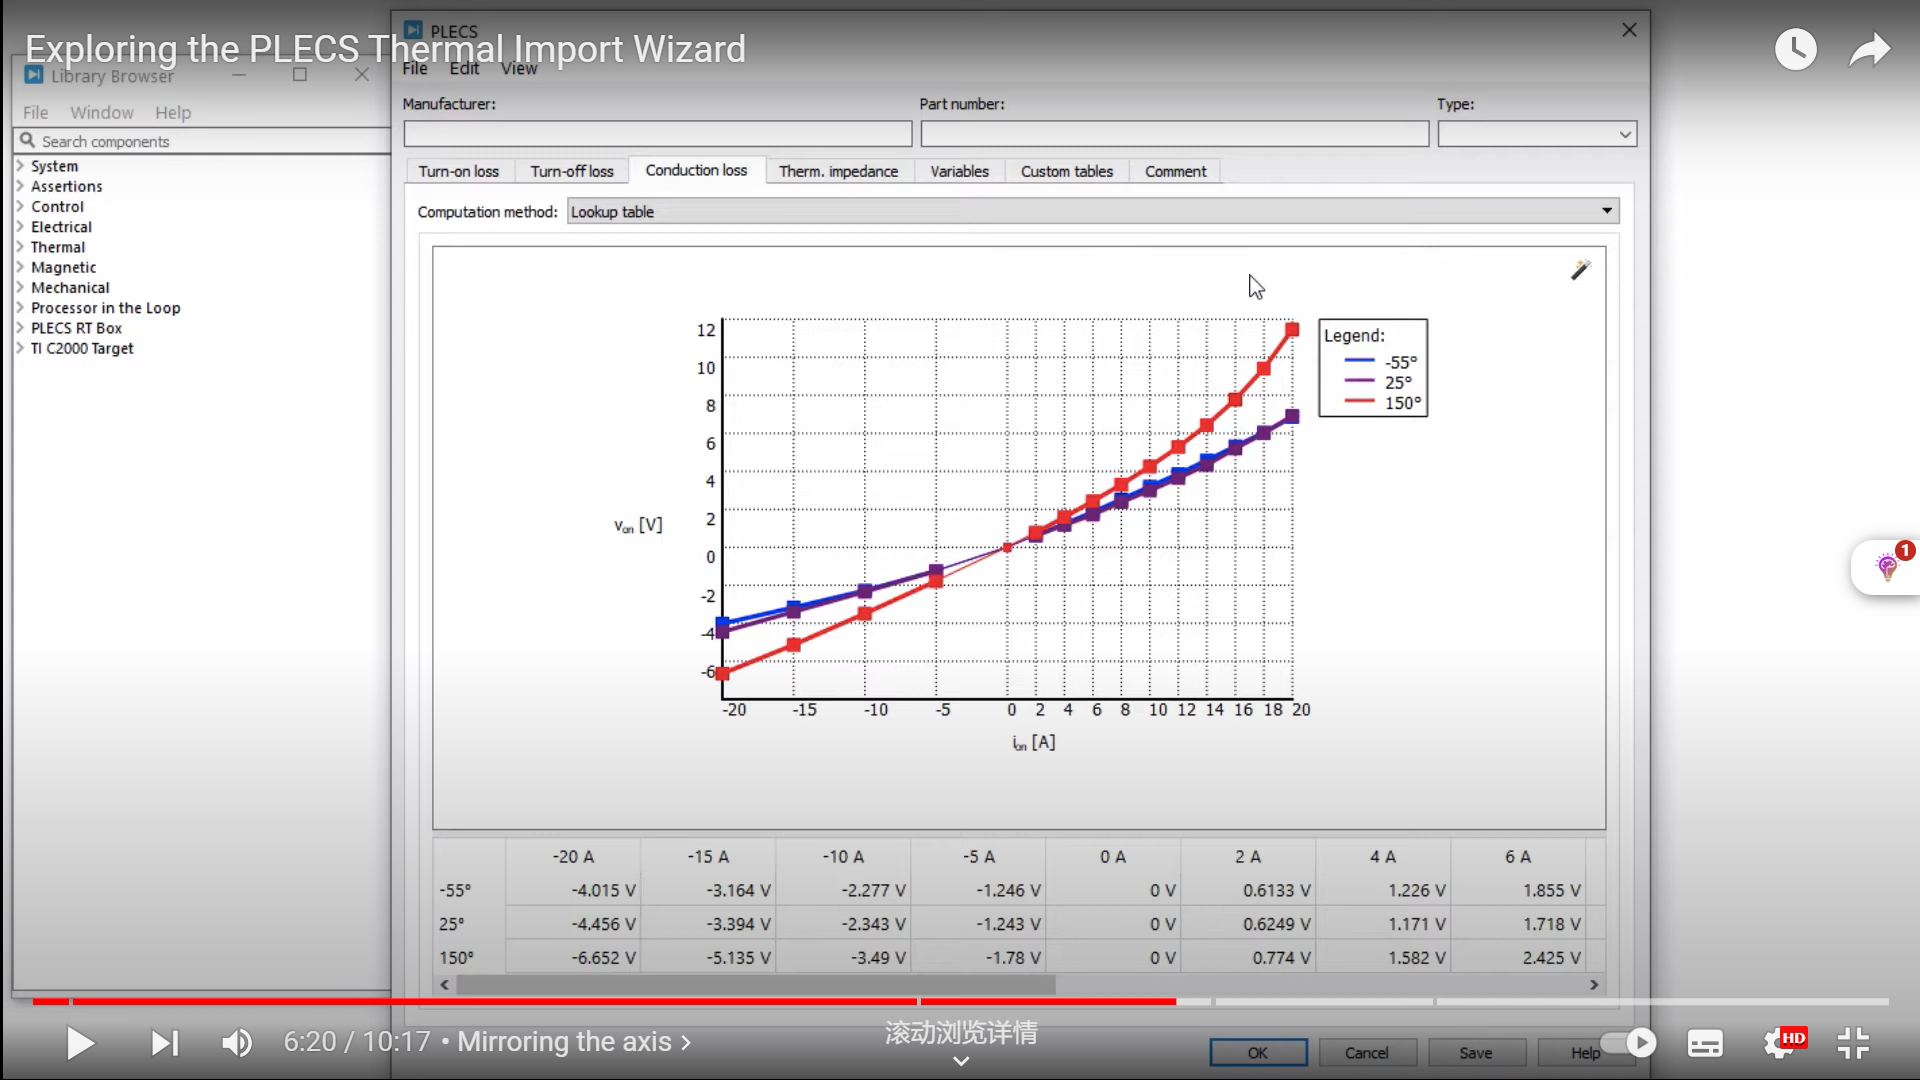The image size is (1920, 1080).
Task: Click the magic wand import wizard icon
Action: tap(1580, 270)
